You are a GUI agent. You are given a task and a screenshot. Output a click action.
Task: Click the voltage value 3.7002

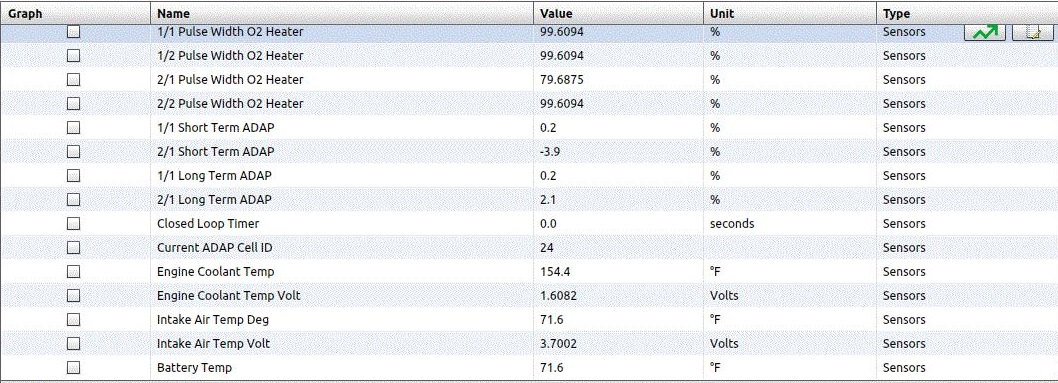[559, 343]
